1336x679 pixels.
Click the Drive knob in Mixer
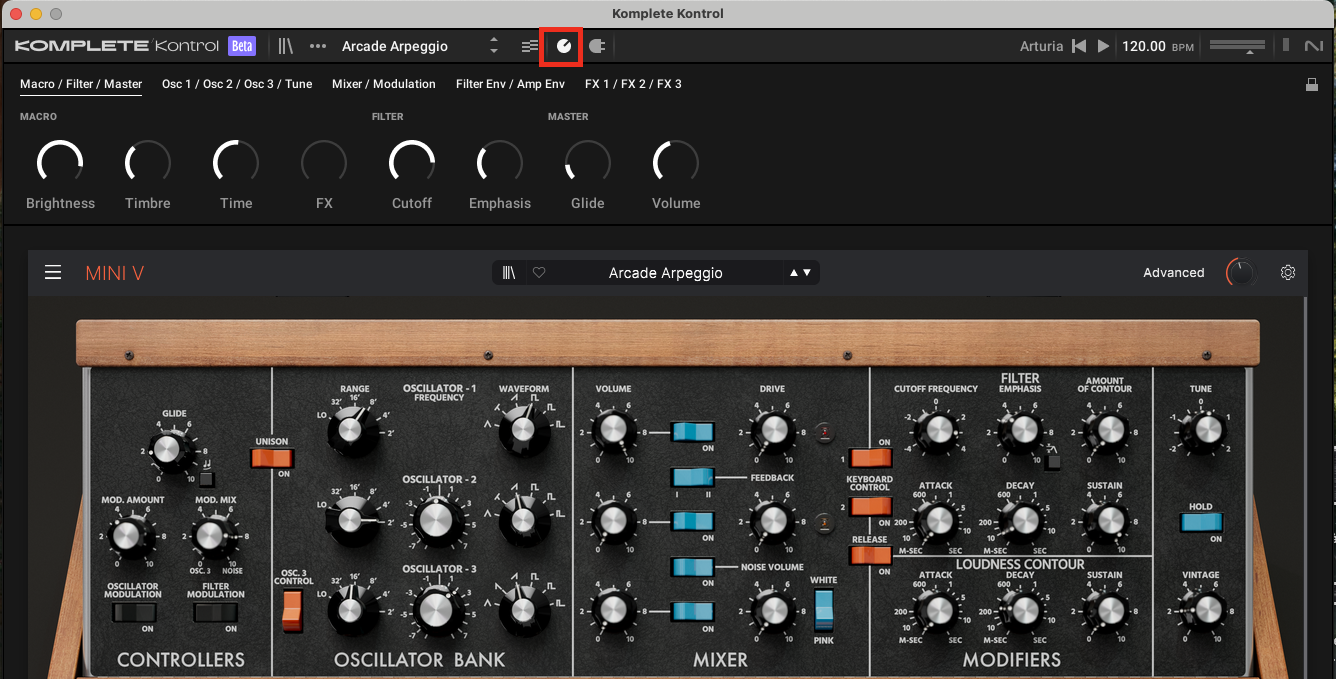(x=772, y=431)
